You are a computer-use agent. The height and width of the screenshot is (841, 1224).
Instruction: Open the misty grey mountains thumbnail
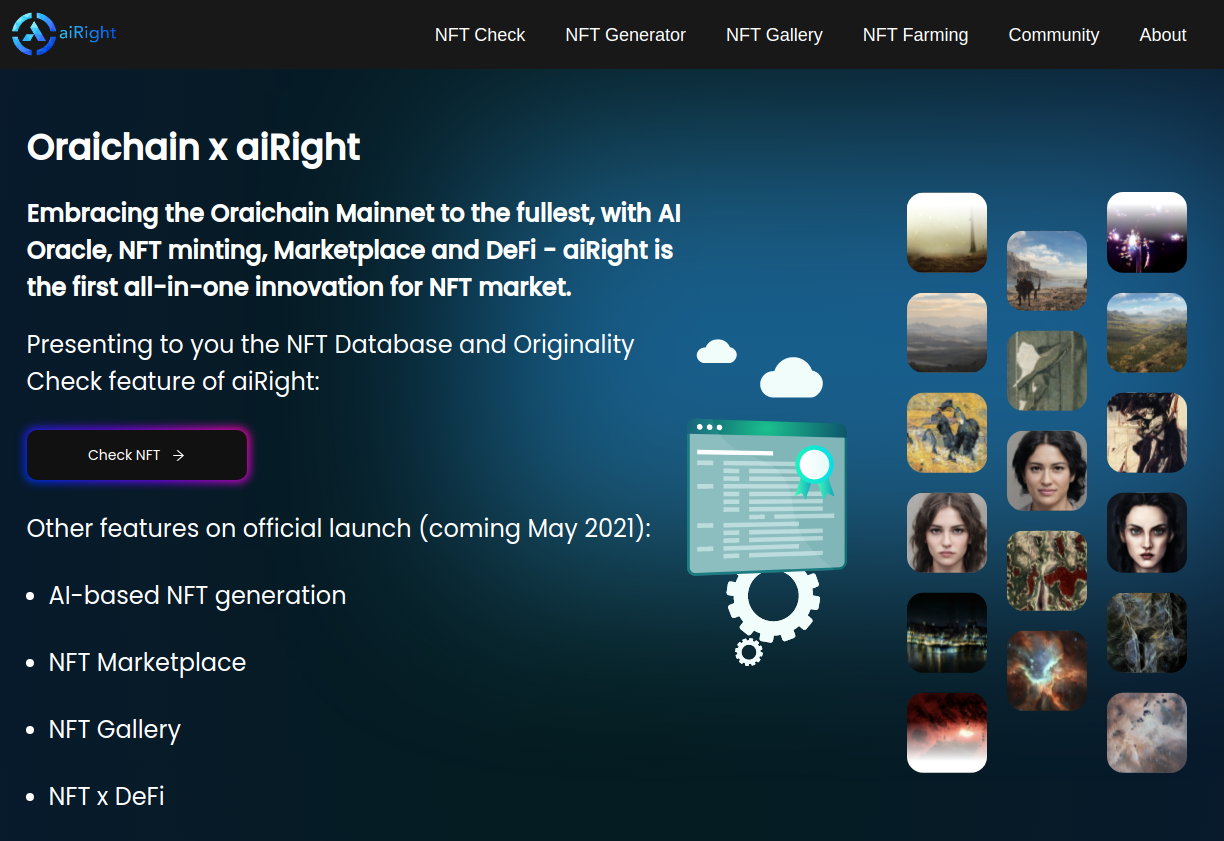pyautogui.click(x=947, y=332)
